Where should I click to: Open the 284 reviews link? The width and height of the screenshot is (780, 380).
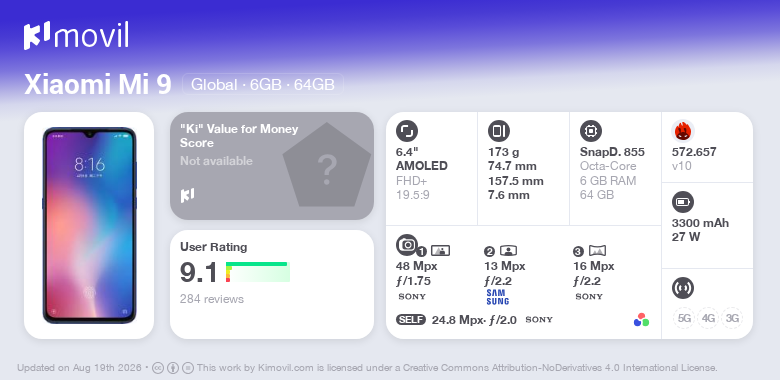pyautogui.click(x=212, y=299)
